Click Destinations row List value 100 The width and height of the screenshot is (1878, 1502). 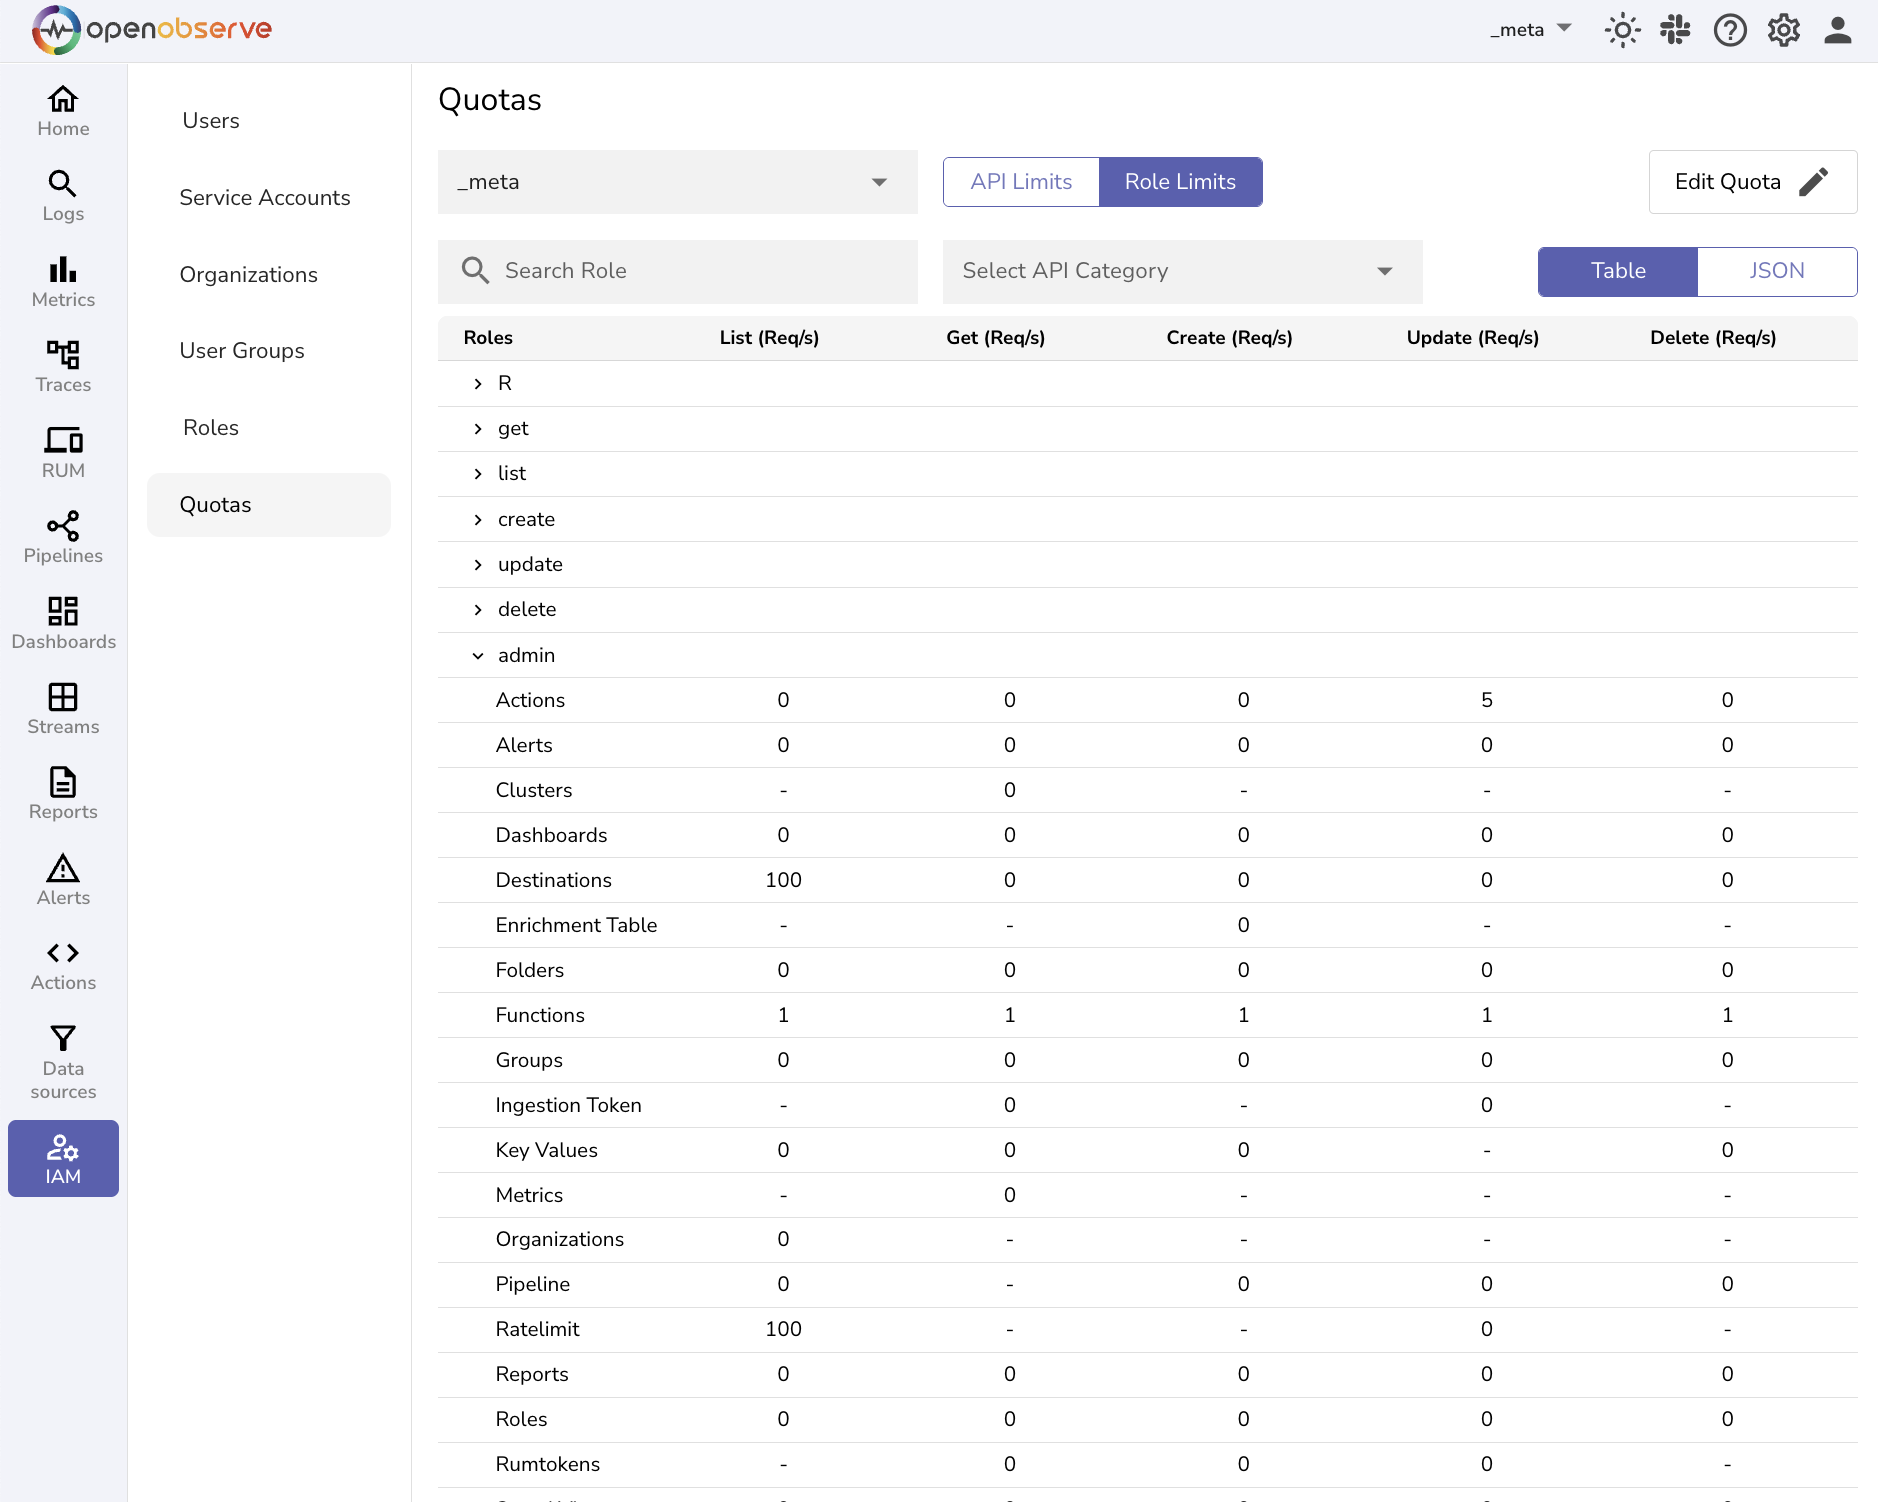[x=783, y=880]
